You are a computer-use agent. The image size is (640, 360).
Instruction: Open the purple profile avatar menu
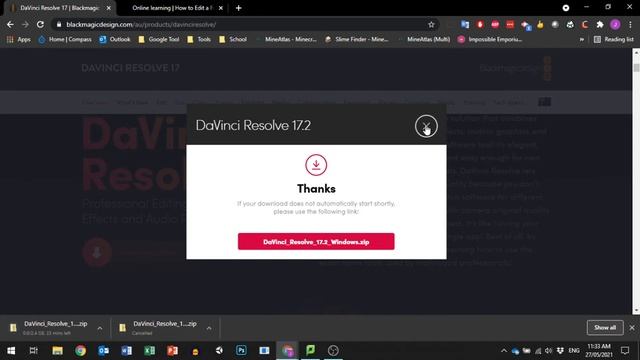tap(615, 24)
